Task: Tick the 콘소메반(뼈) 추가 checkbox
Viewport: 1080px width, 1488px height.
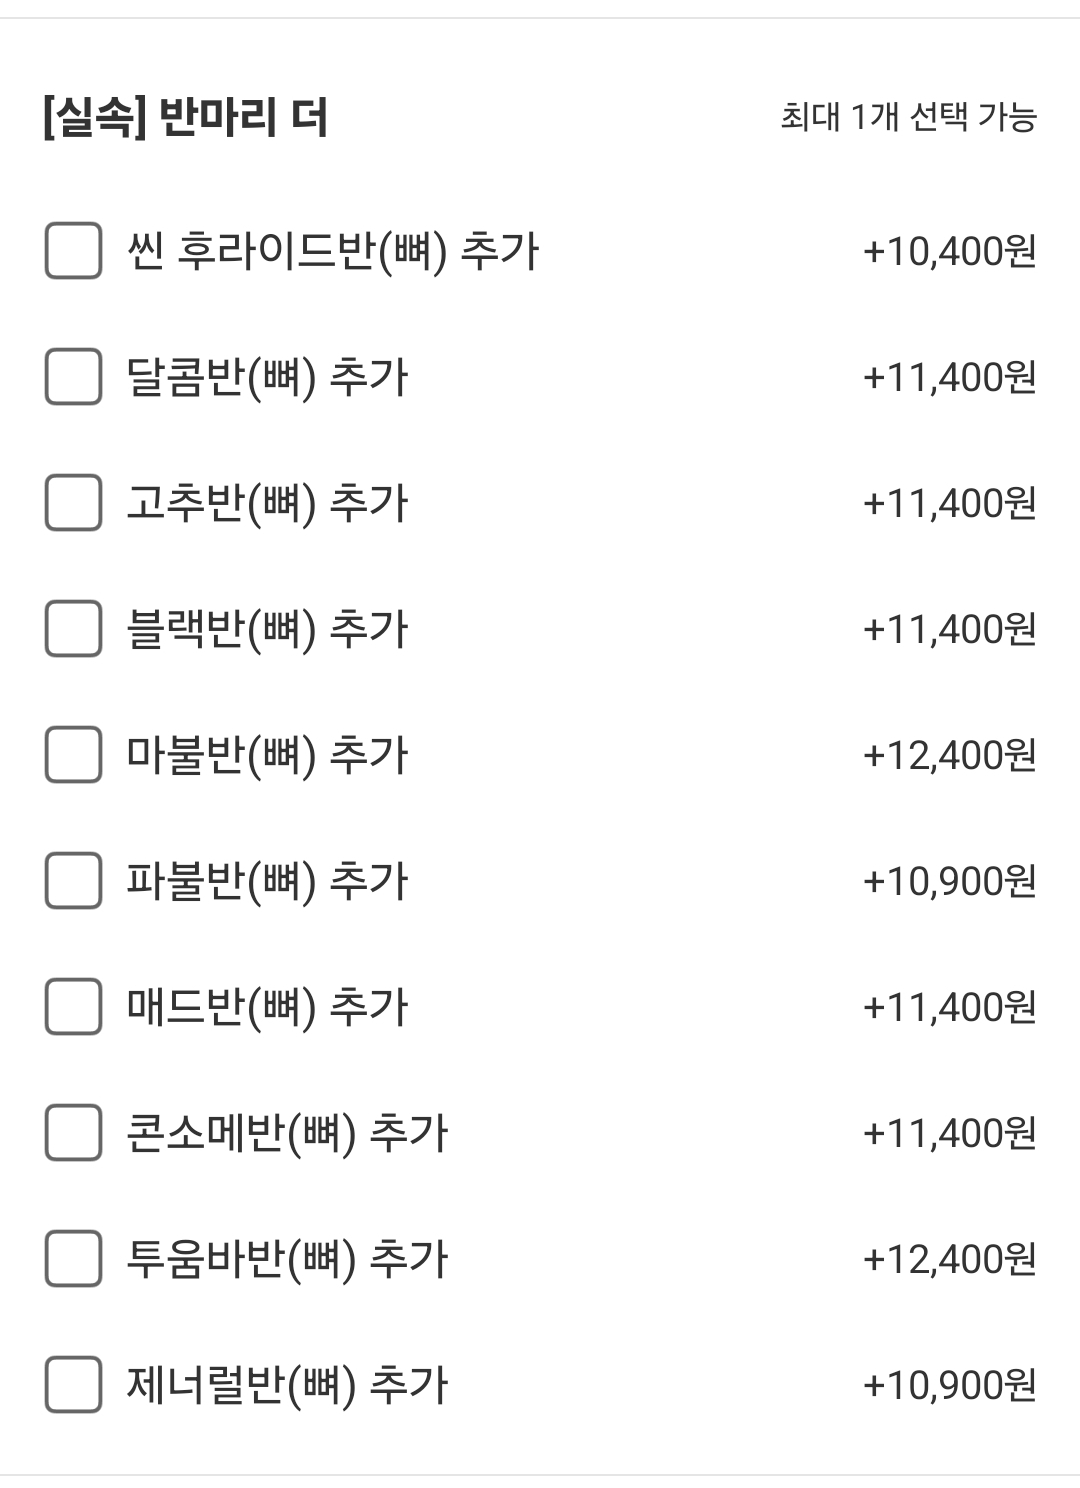Action: click(x=73, y=1132)
